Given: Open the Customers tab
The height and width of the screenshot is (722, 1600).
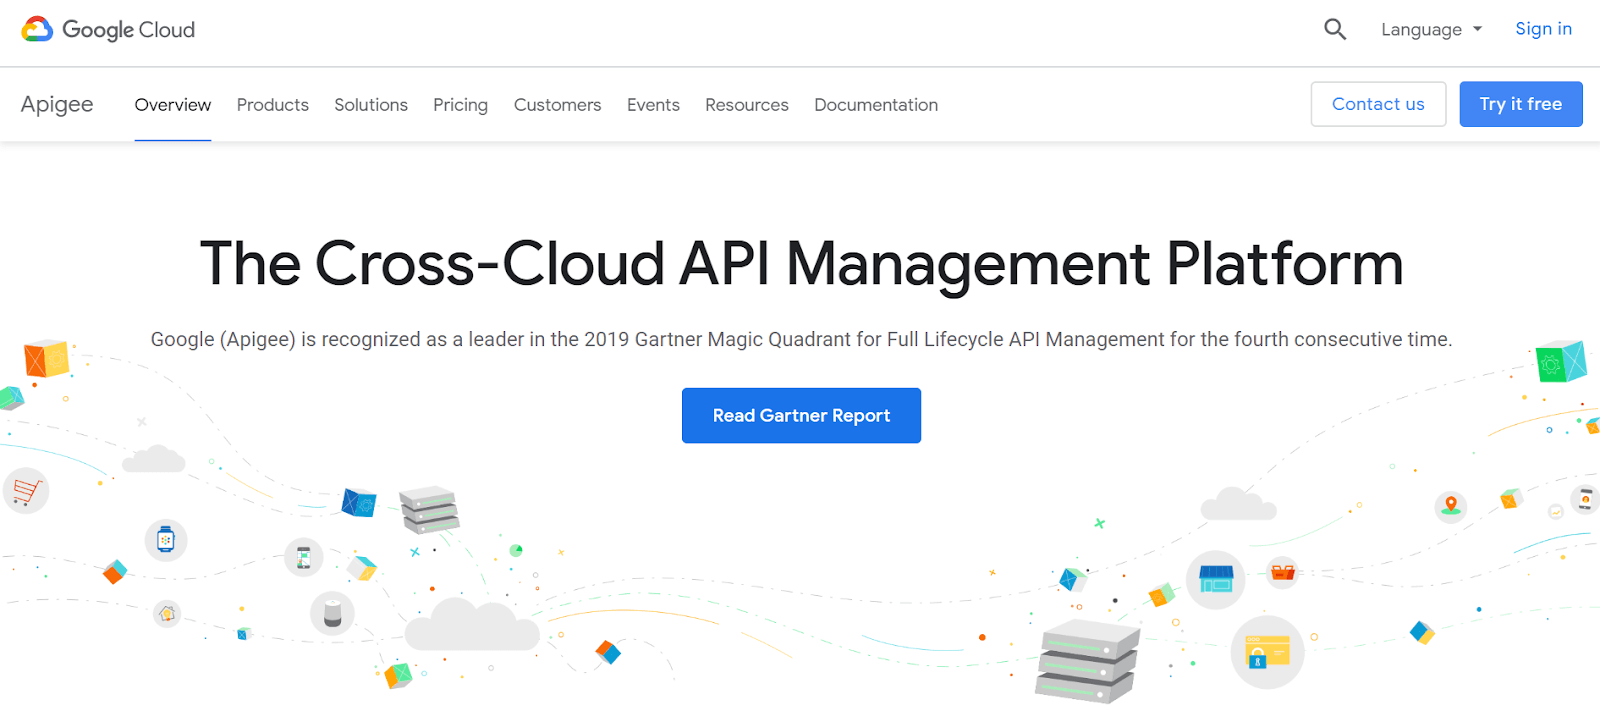Looking at the screenshot, I should point(558,105).
